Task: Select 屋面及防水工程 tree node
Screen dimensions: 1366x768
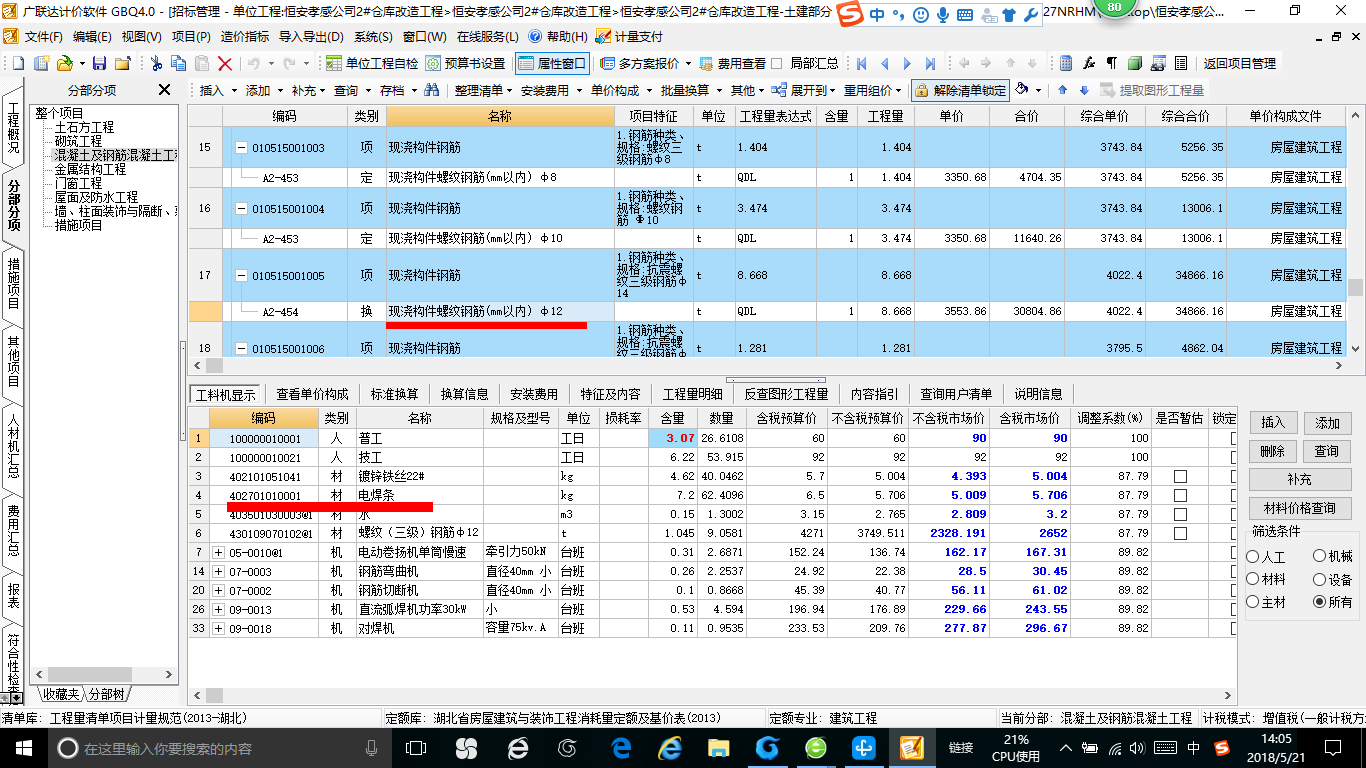Action: (96, 197)
